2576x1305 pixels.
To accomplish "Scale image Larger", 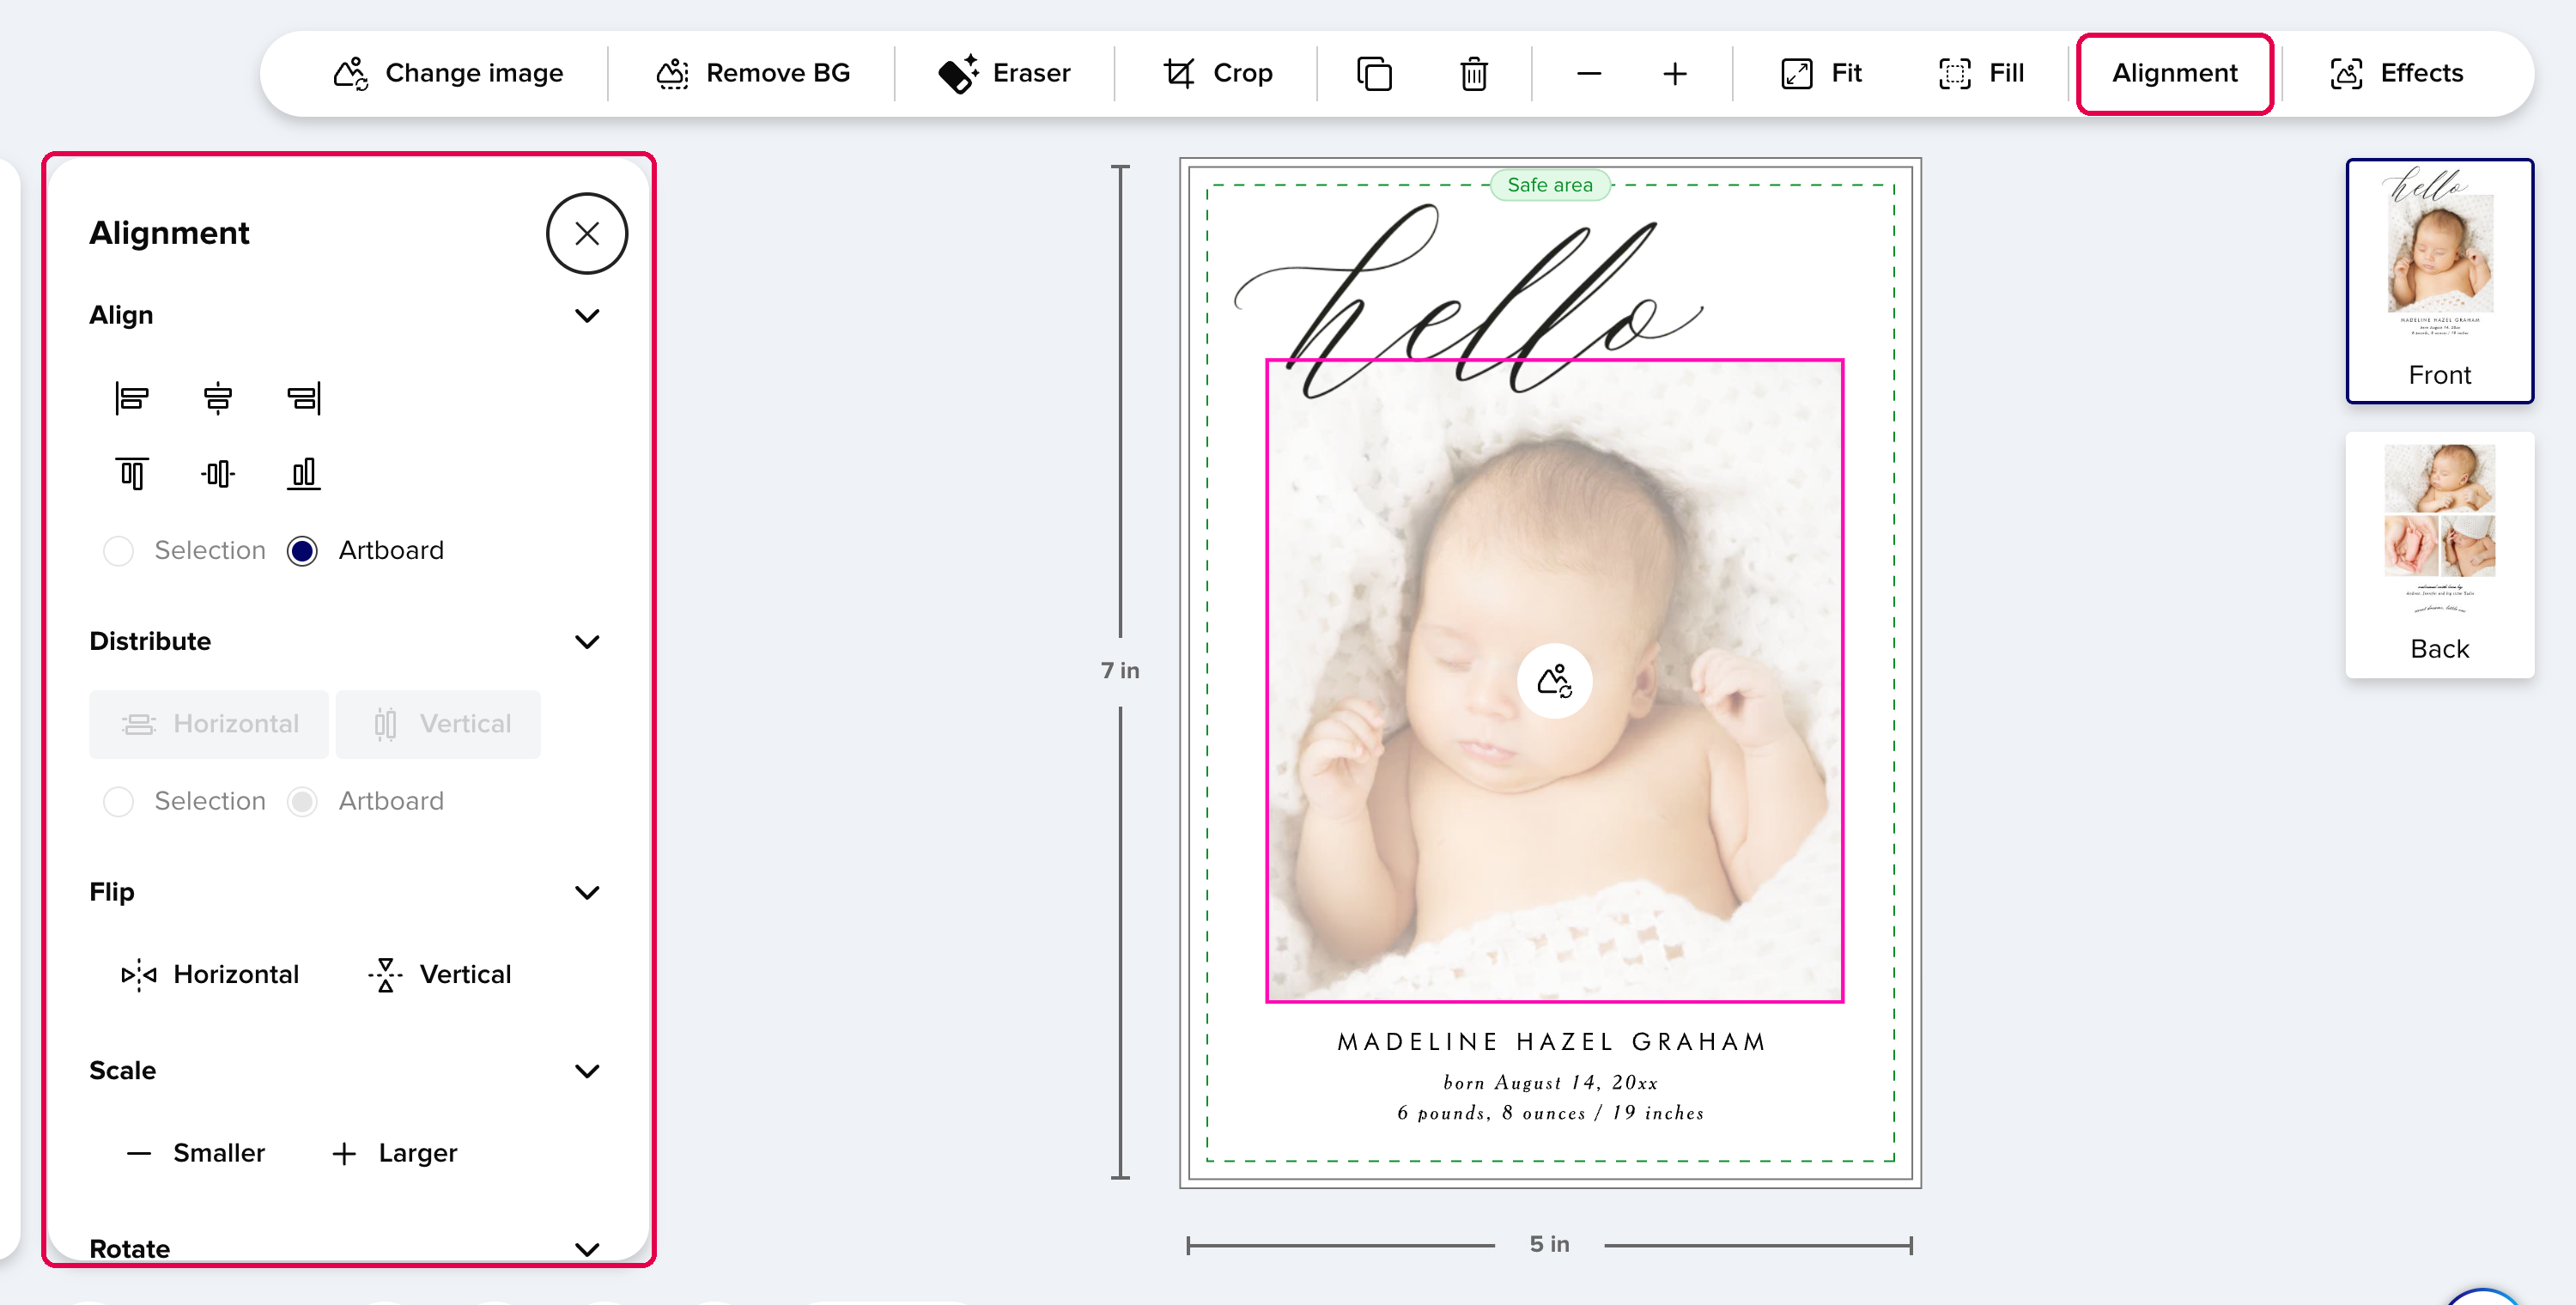I will pyautogui.click(x=393, y=1153).
